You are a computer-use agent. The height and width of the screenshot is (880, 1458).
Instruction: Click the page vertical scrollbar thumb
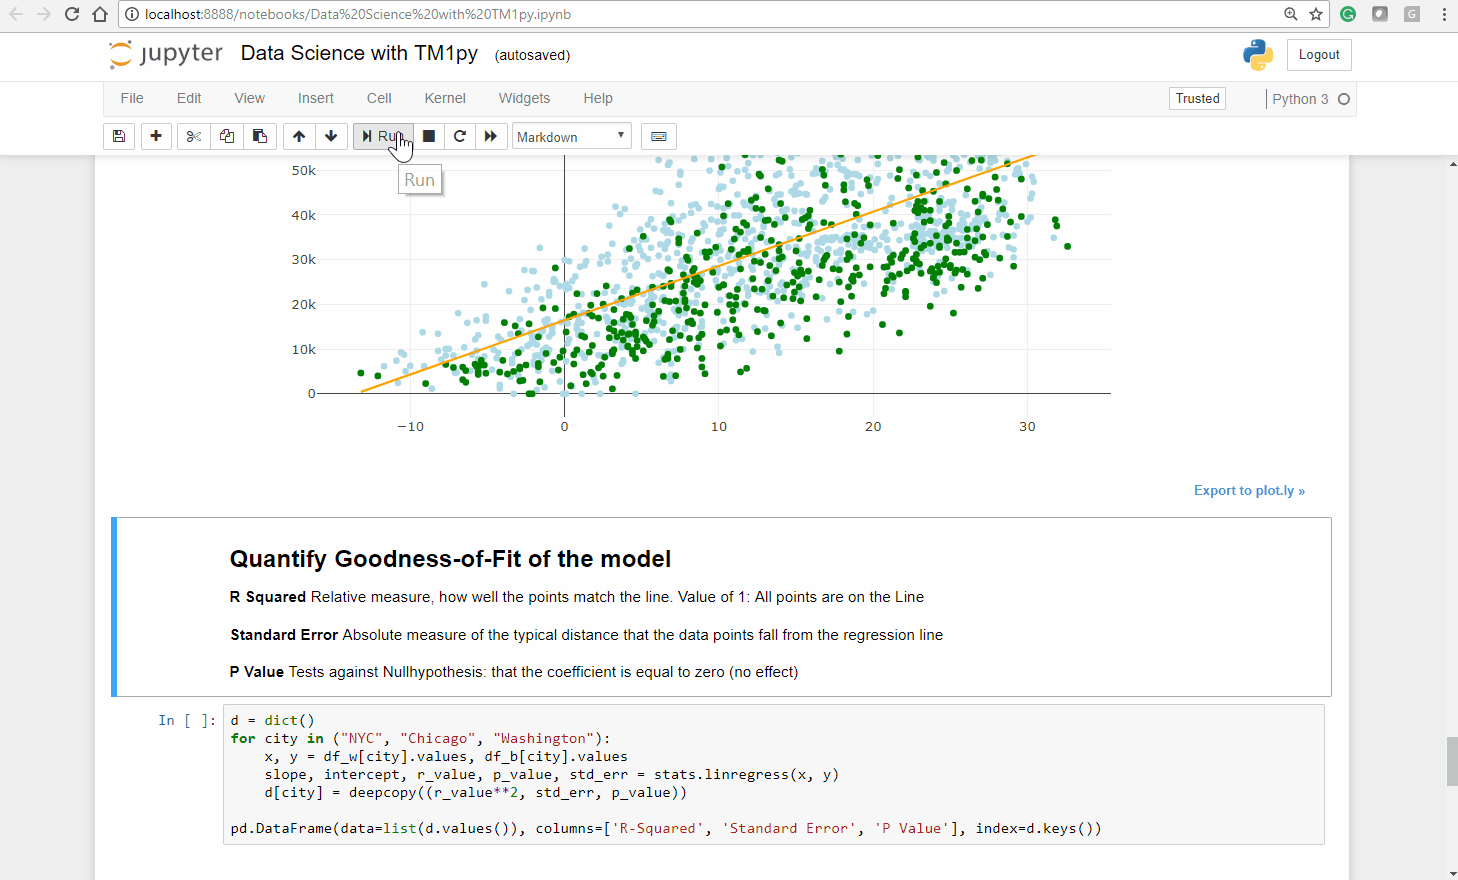pyautogui.click(x=1452, y=762)
